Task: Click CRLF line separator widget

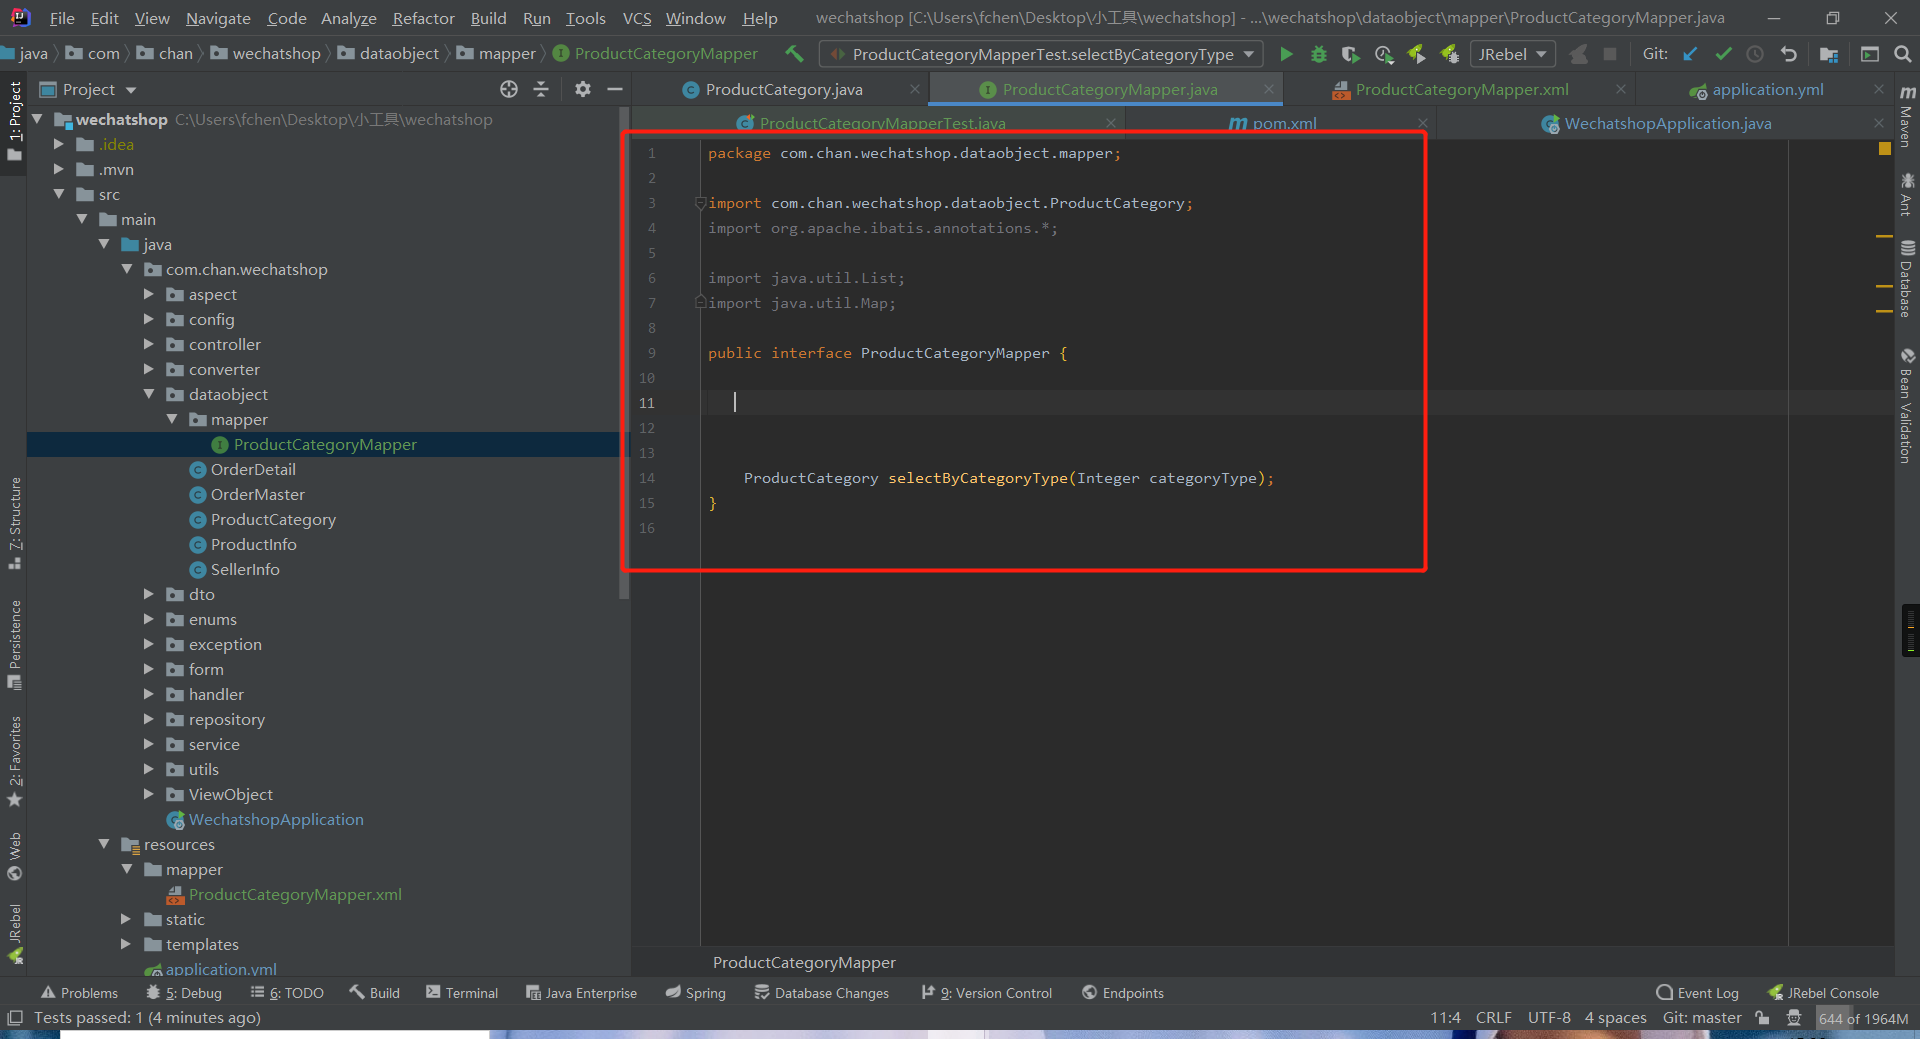Action: tap(1493, 1018)
